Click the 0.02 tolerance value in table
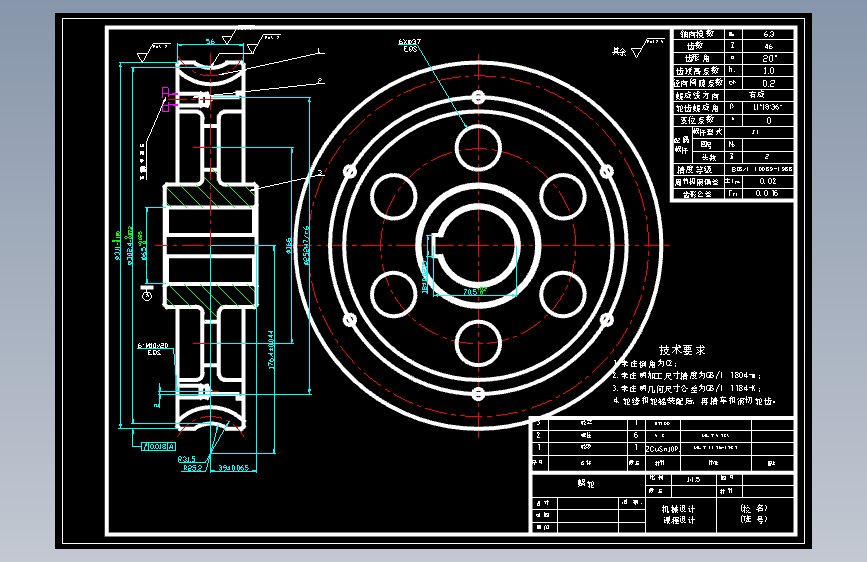The width and height of the screenshot is (867, 562). [x=767, y=181]
